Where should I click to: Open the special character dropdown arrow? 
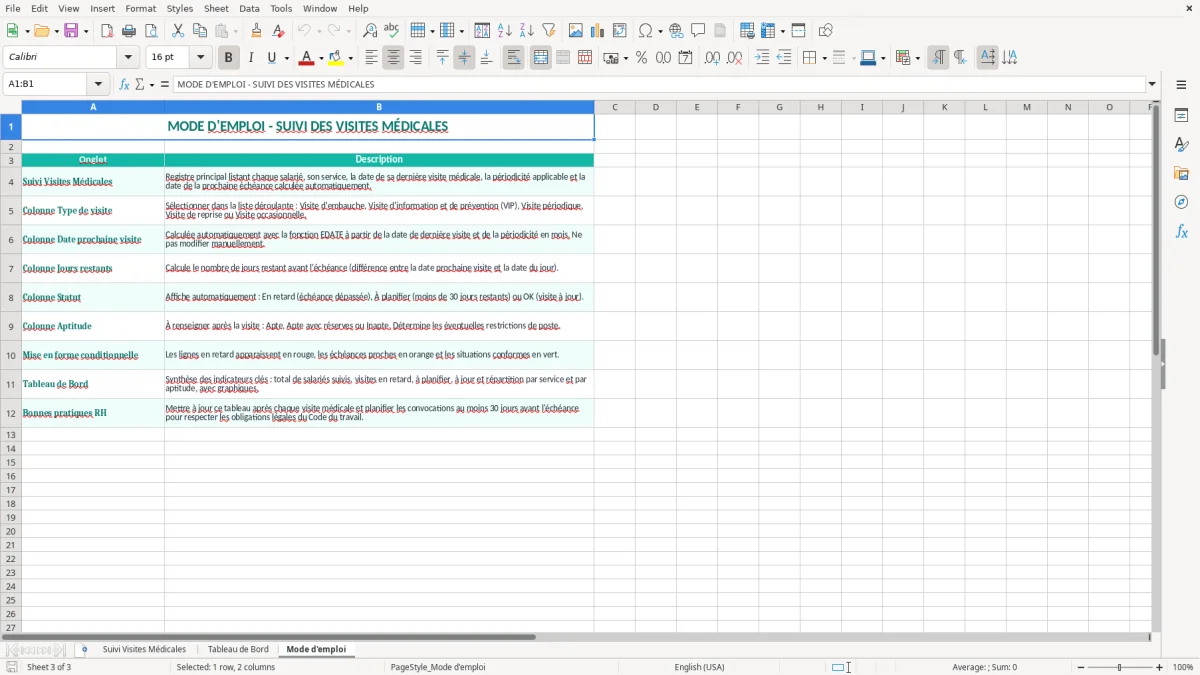(661, 31)
